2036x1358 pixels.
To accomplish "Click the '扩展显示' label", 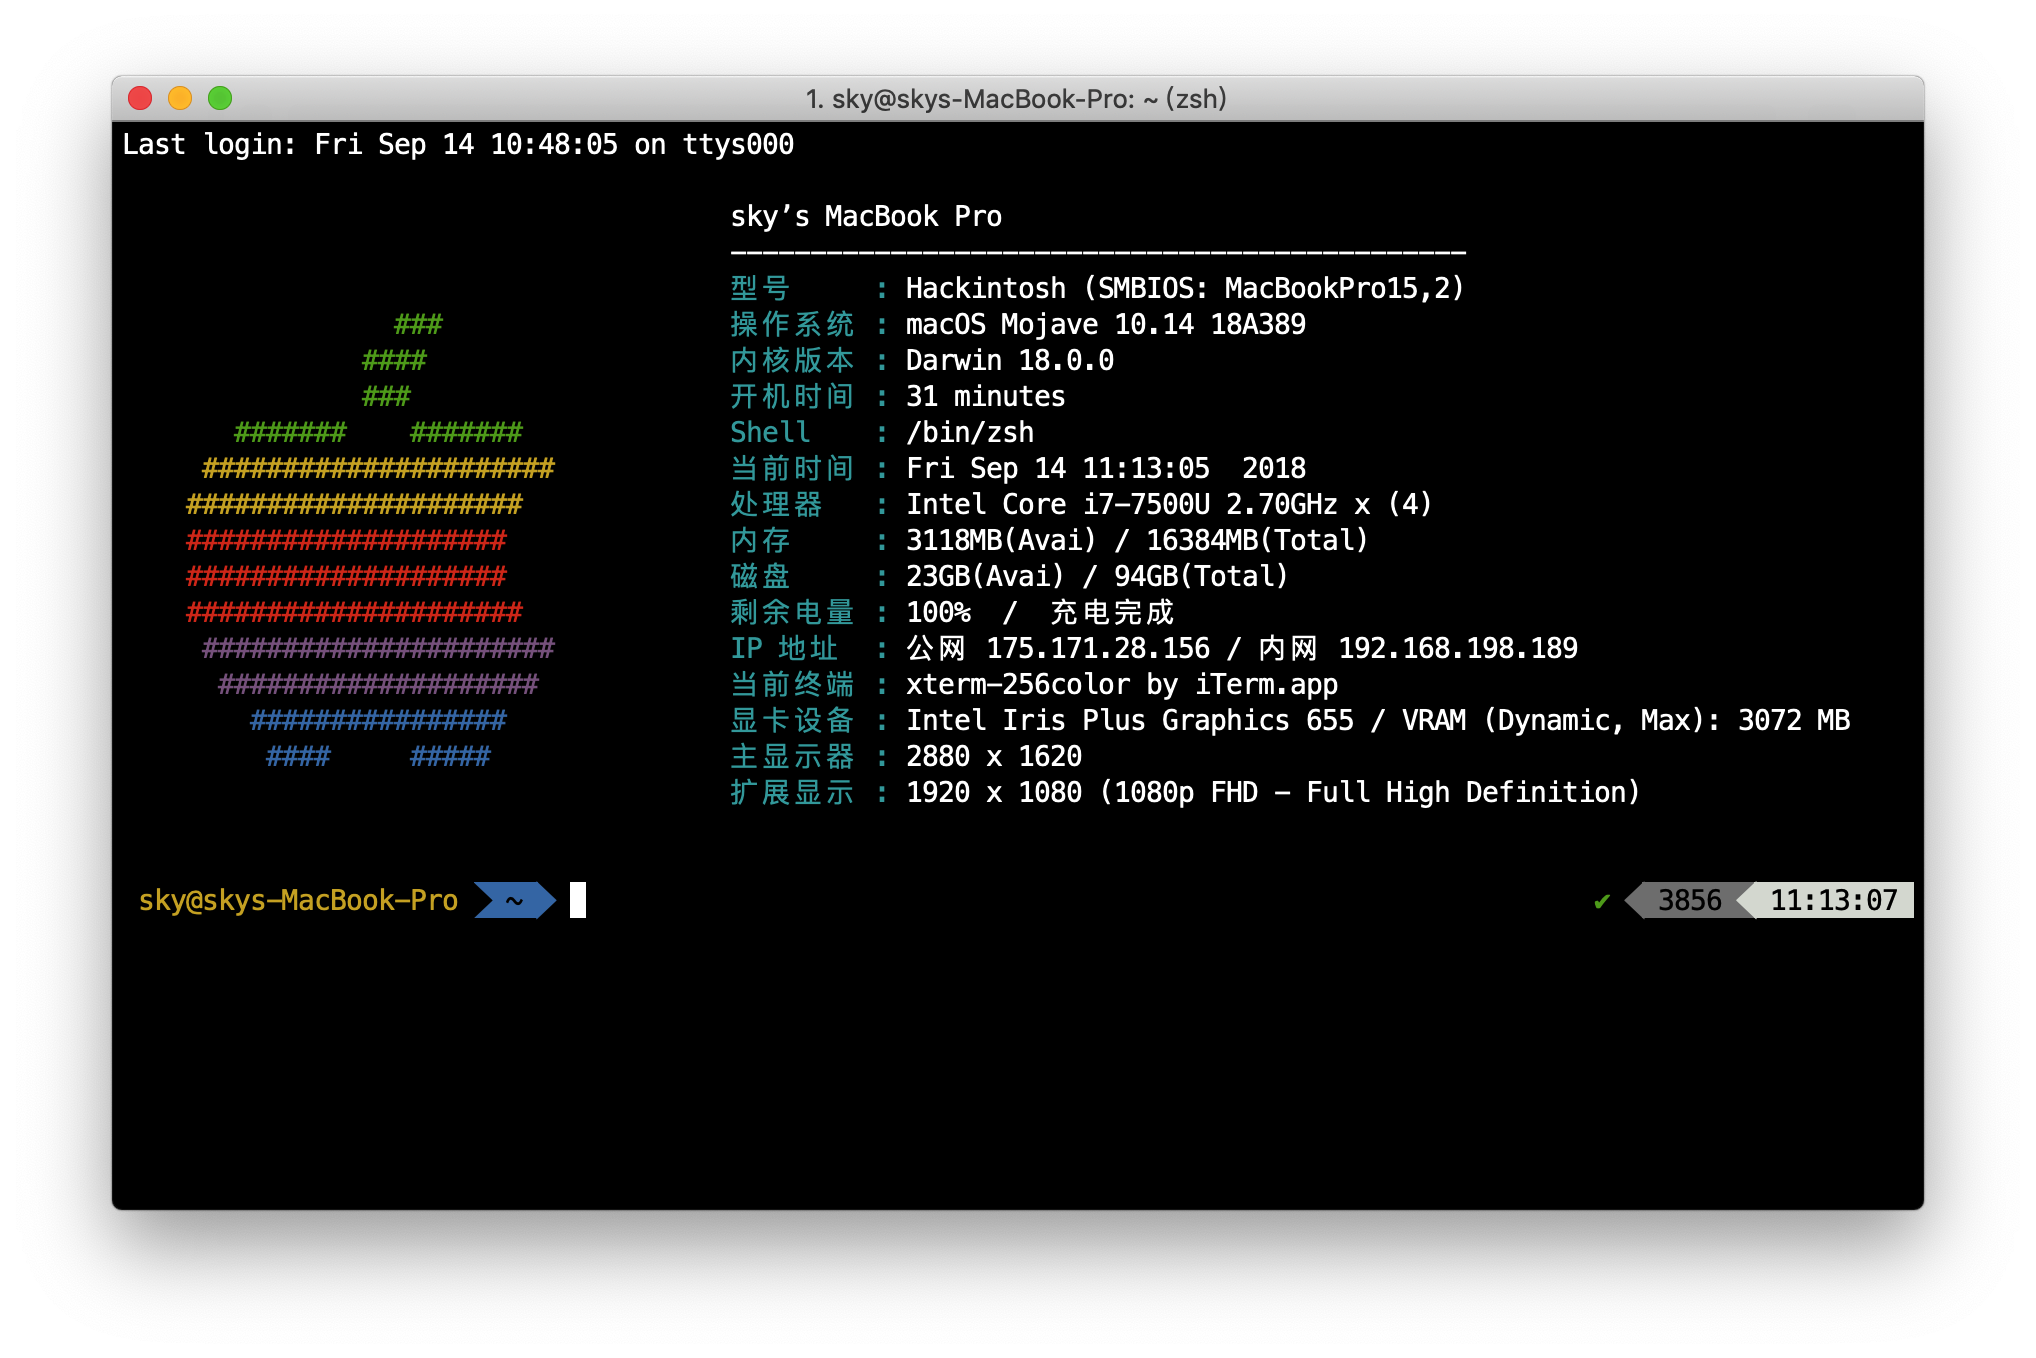I will (792, 793).
